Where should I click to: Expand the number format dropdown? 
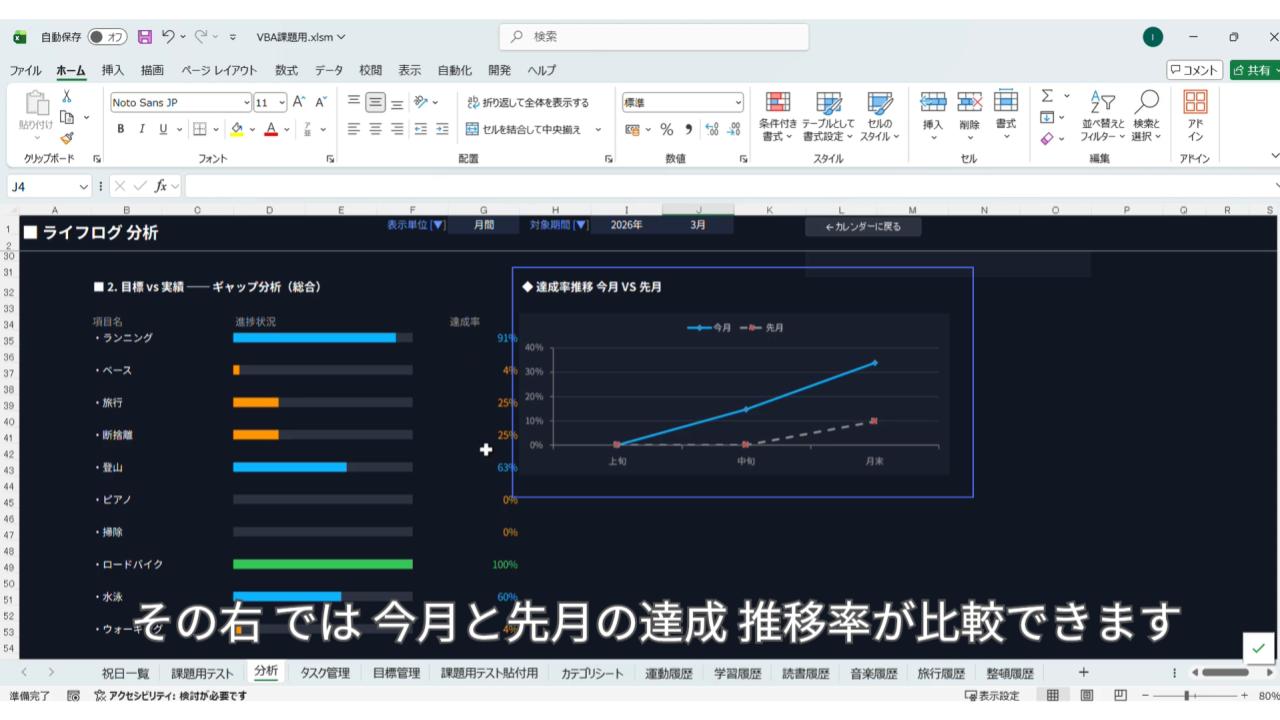[738, 102]
